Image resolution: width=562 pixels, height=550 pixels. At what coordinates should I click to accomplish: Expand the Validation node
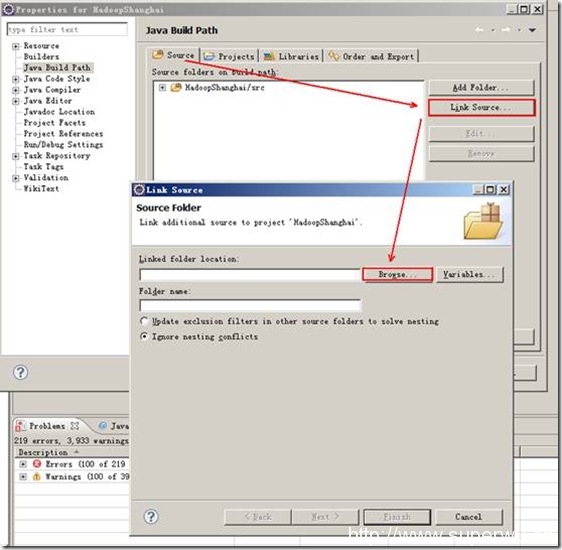click(15, 178)
